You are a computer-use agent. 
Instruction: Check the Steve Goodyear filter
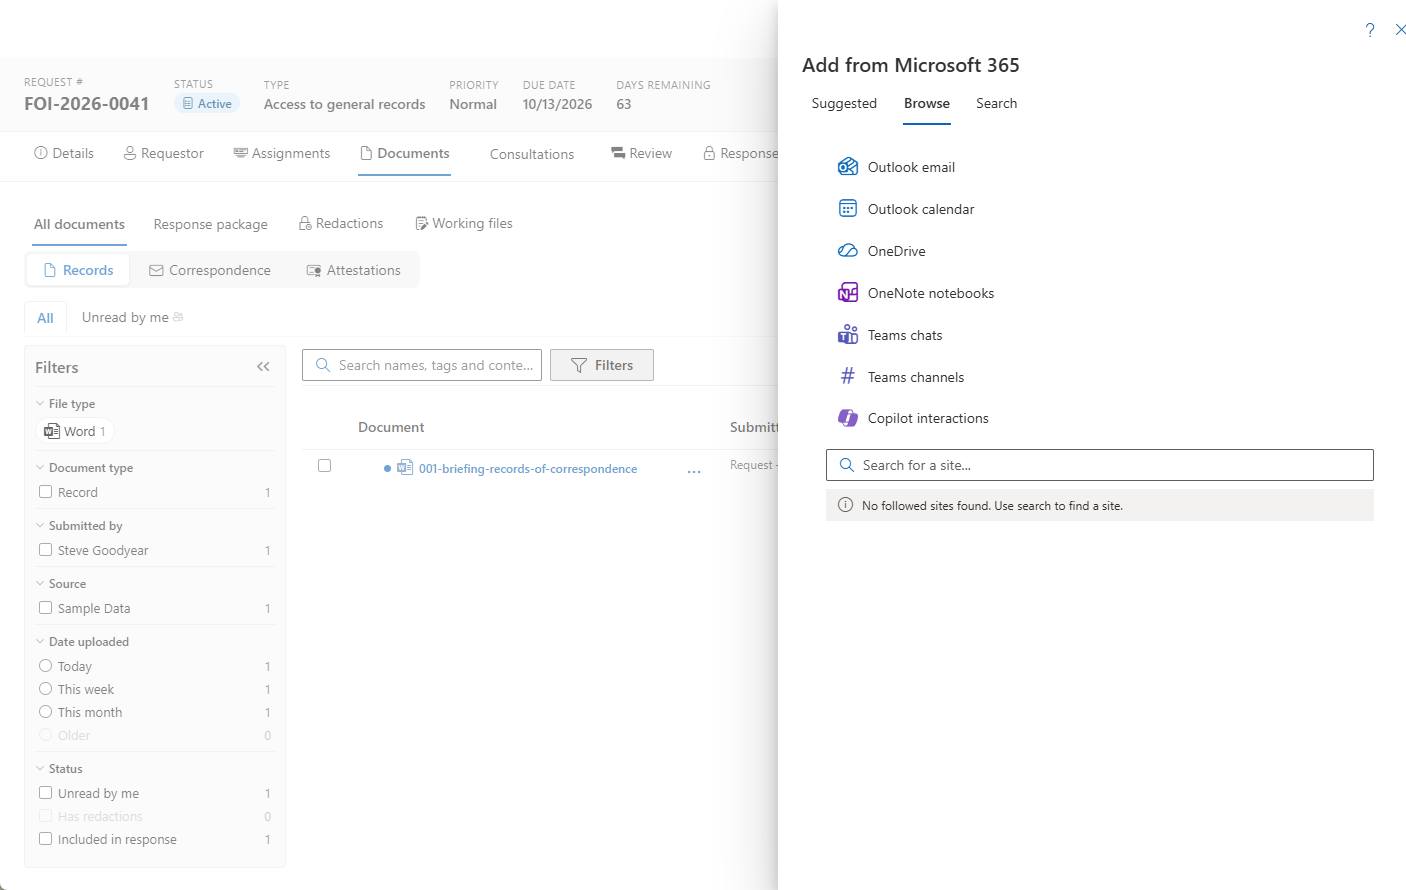[45, 549]
